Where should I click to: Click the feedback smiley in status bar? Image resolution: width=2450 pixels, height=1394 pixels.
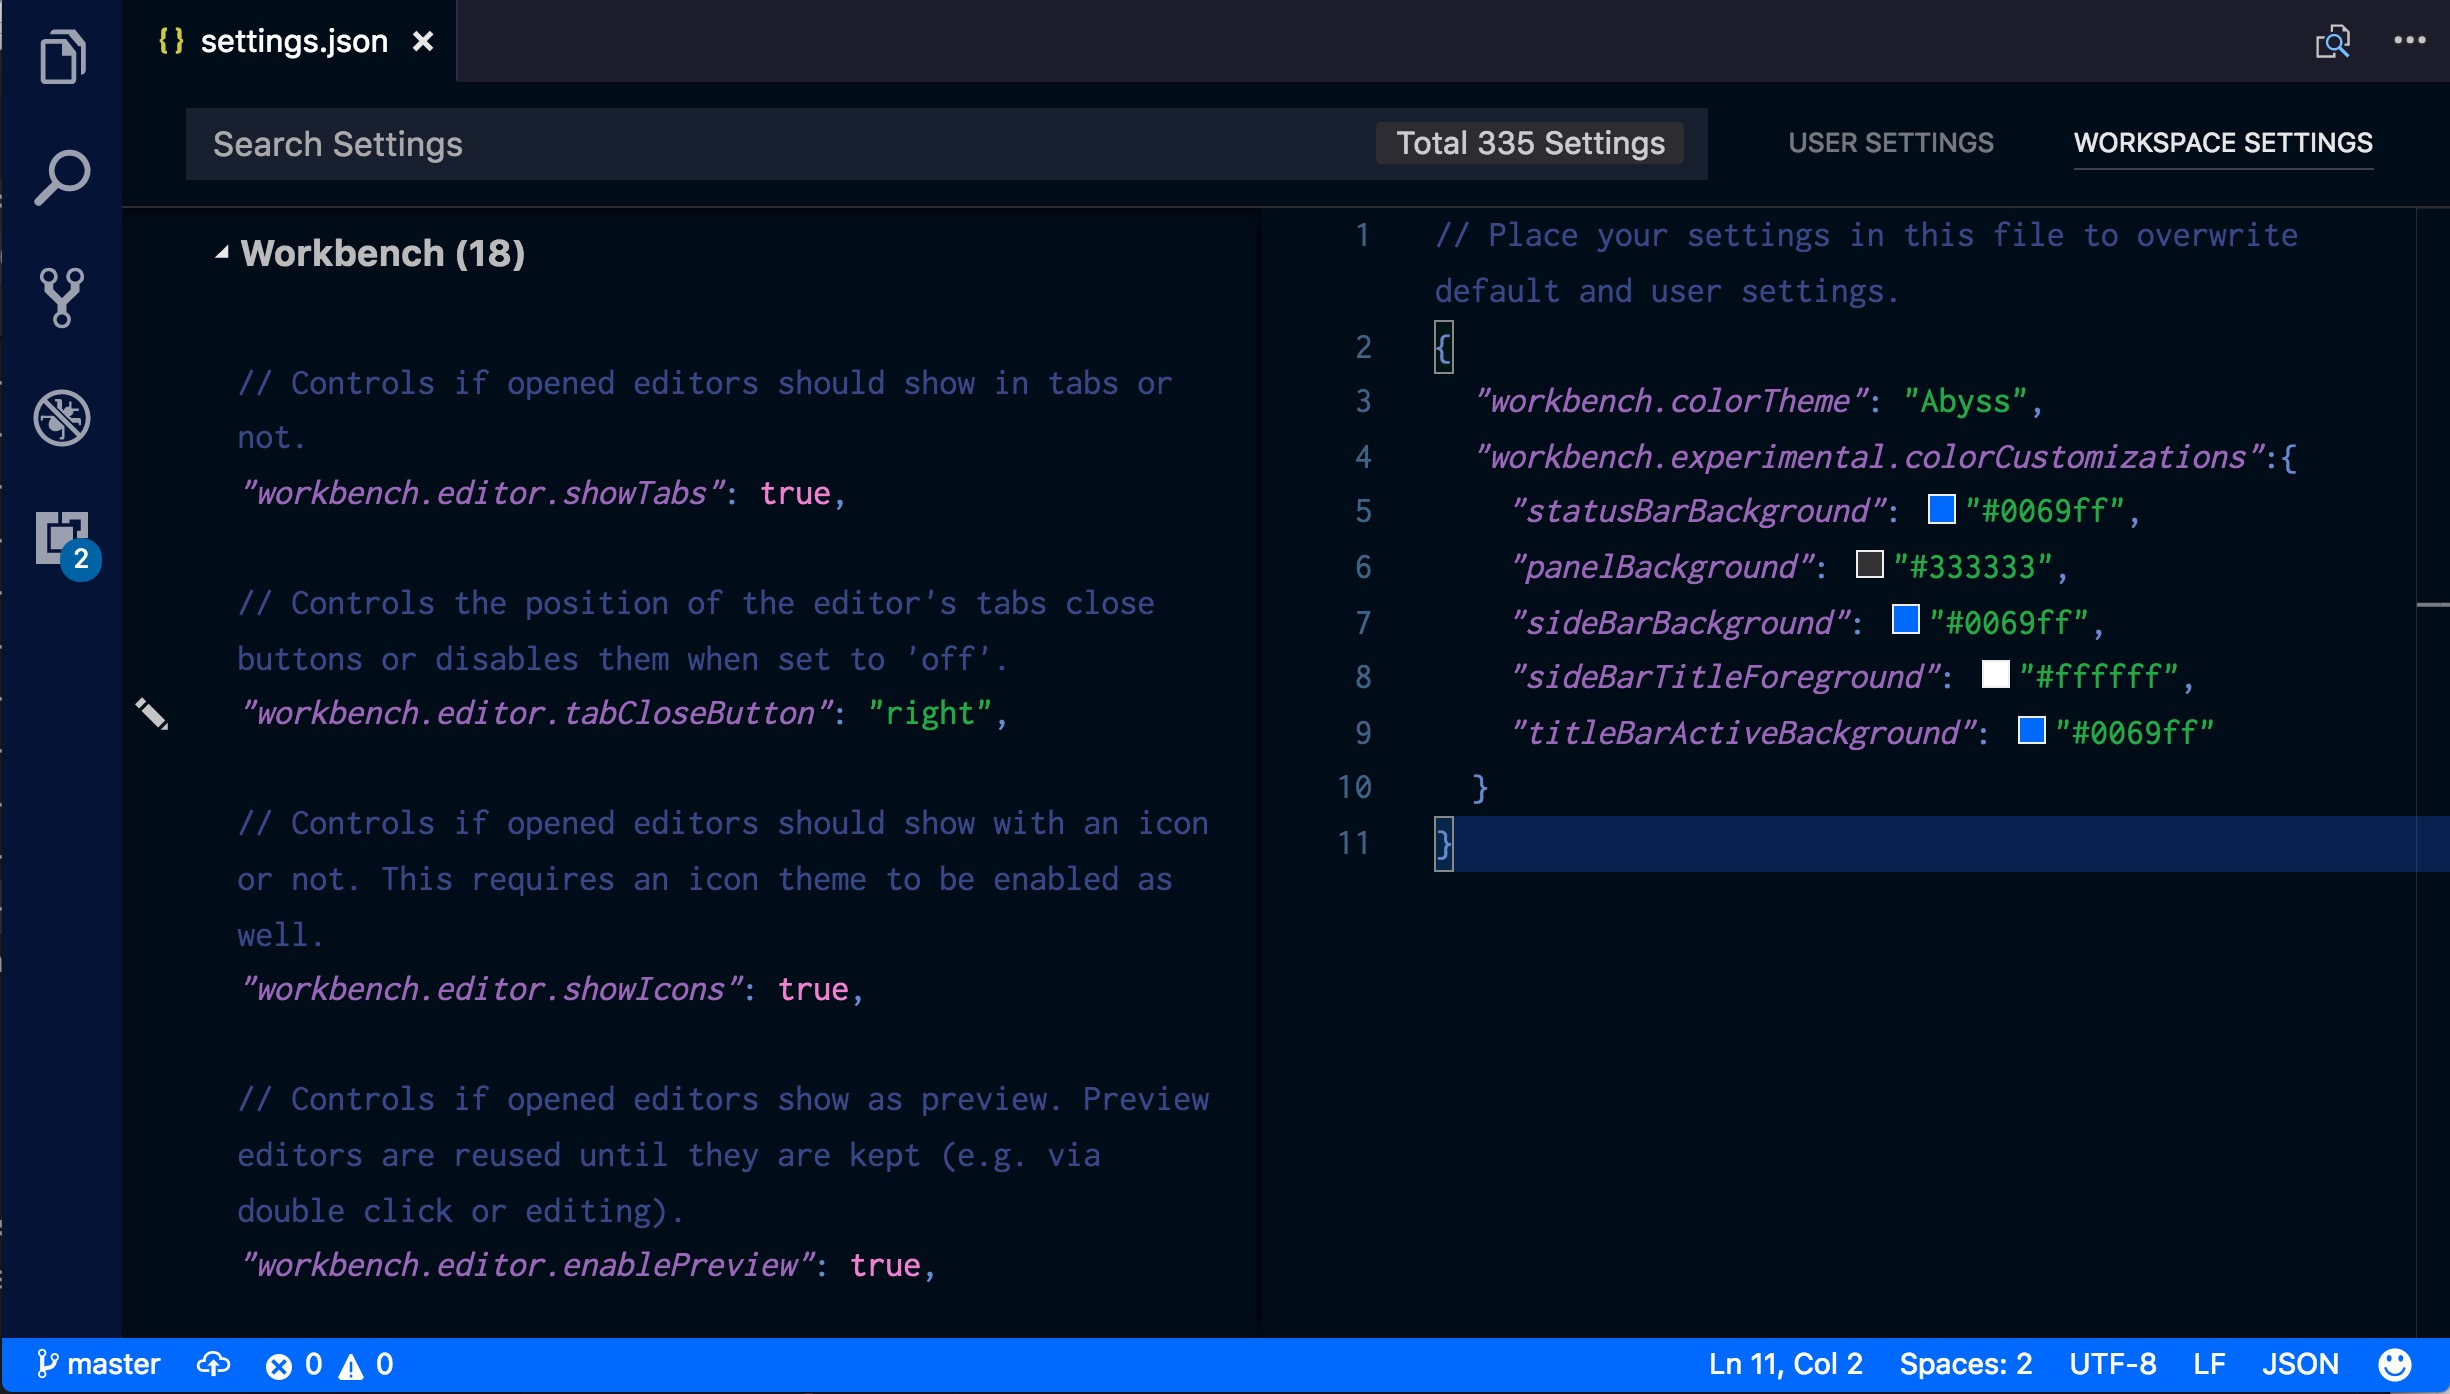coord(2394,1364)
